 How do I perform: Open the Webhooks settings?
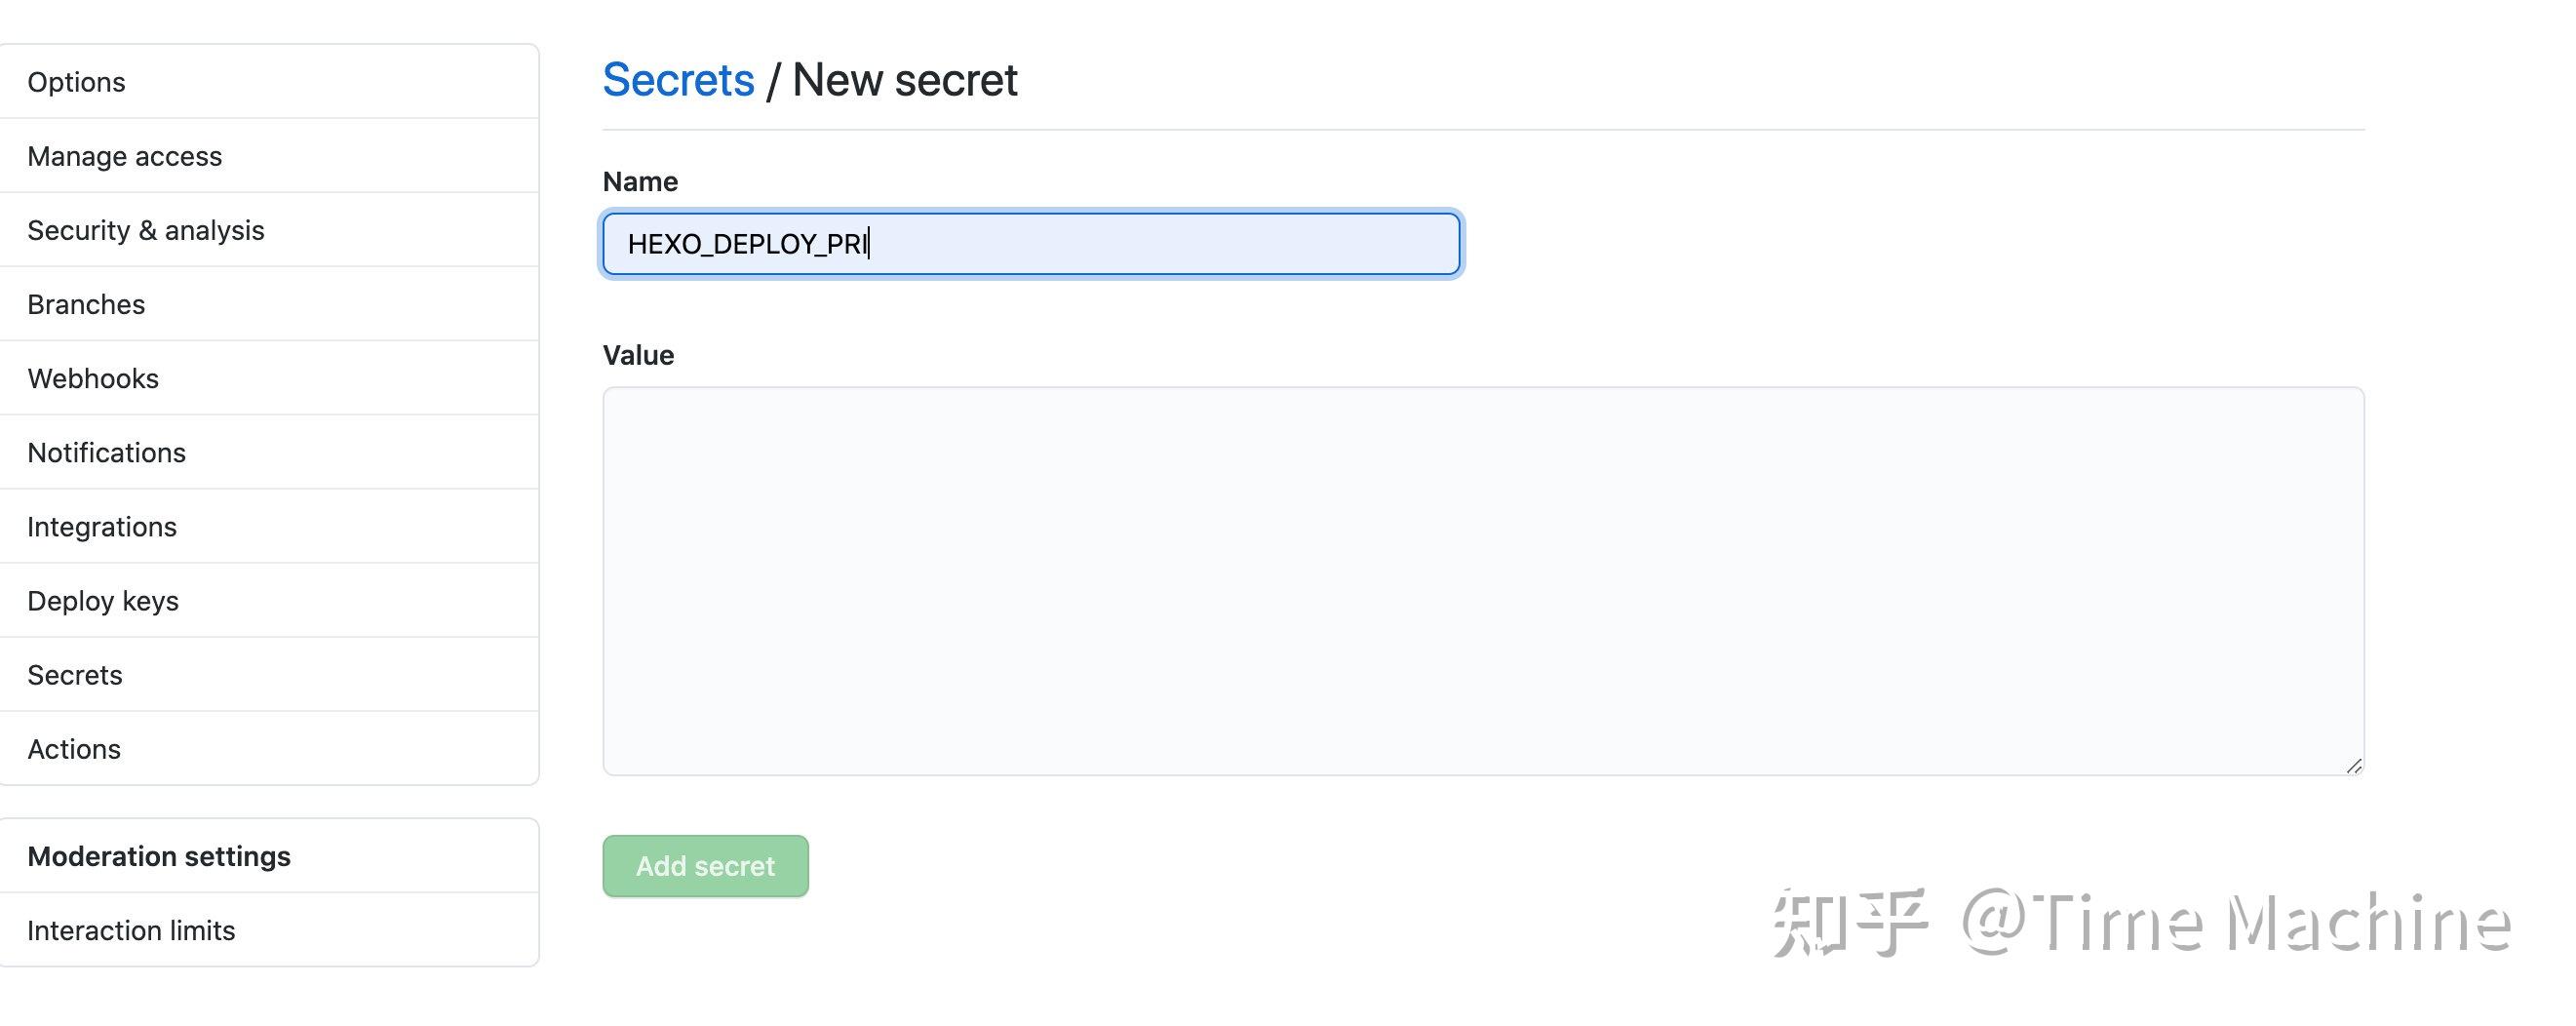(93, 378)
